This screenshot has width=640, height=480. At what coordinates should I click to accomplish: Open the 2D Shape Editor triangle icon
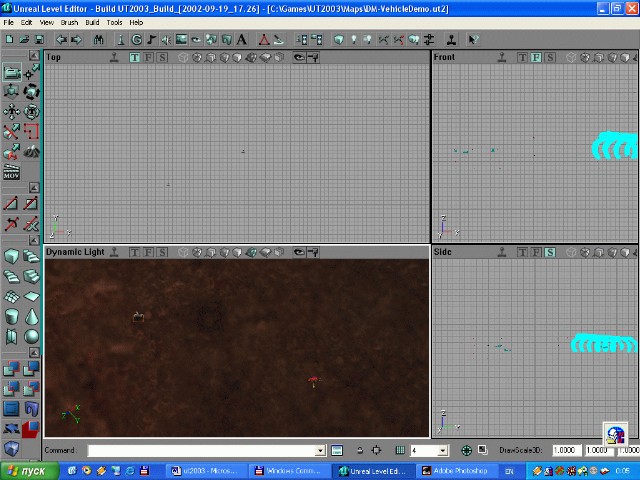coord(264,40)
